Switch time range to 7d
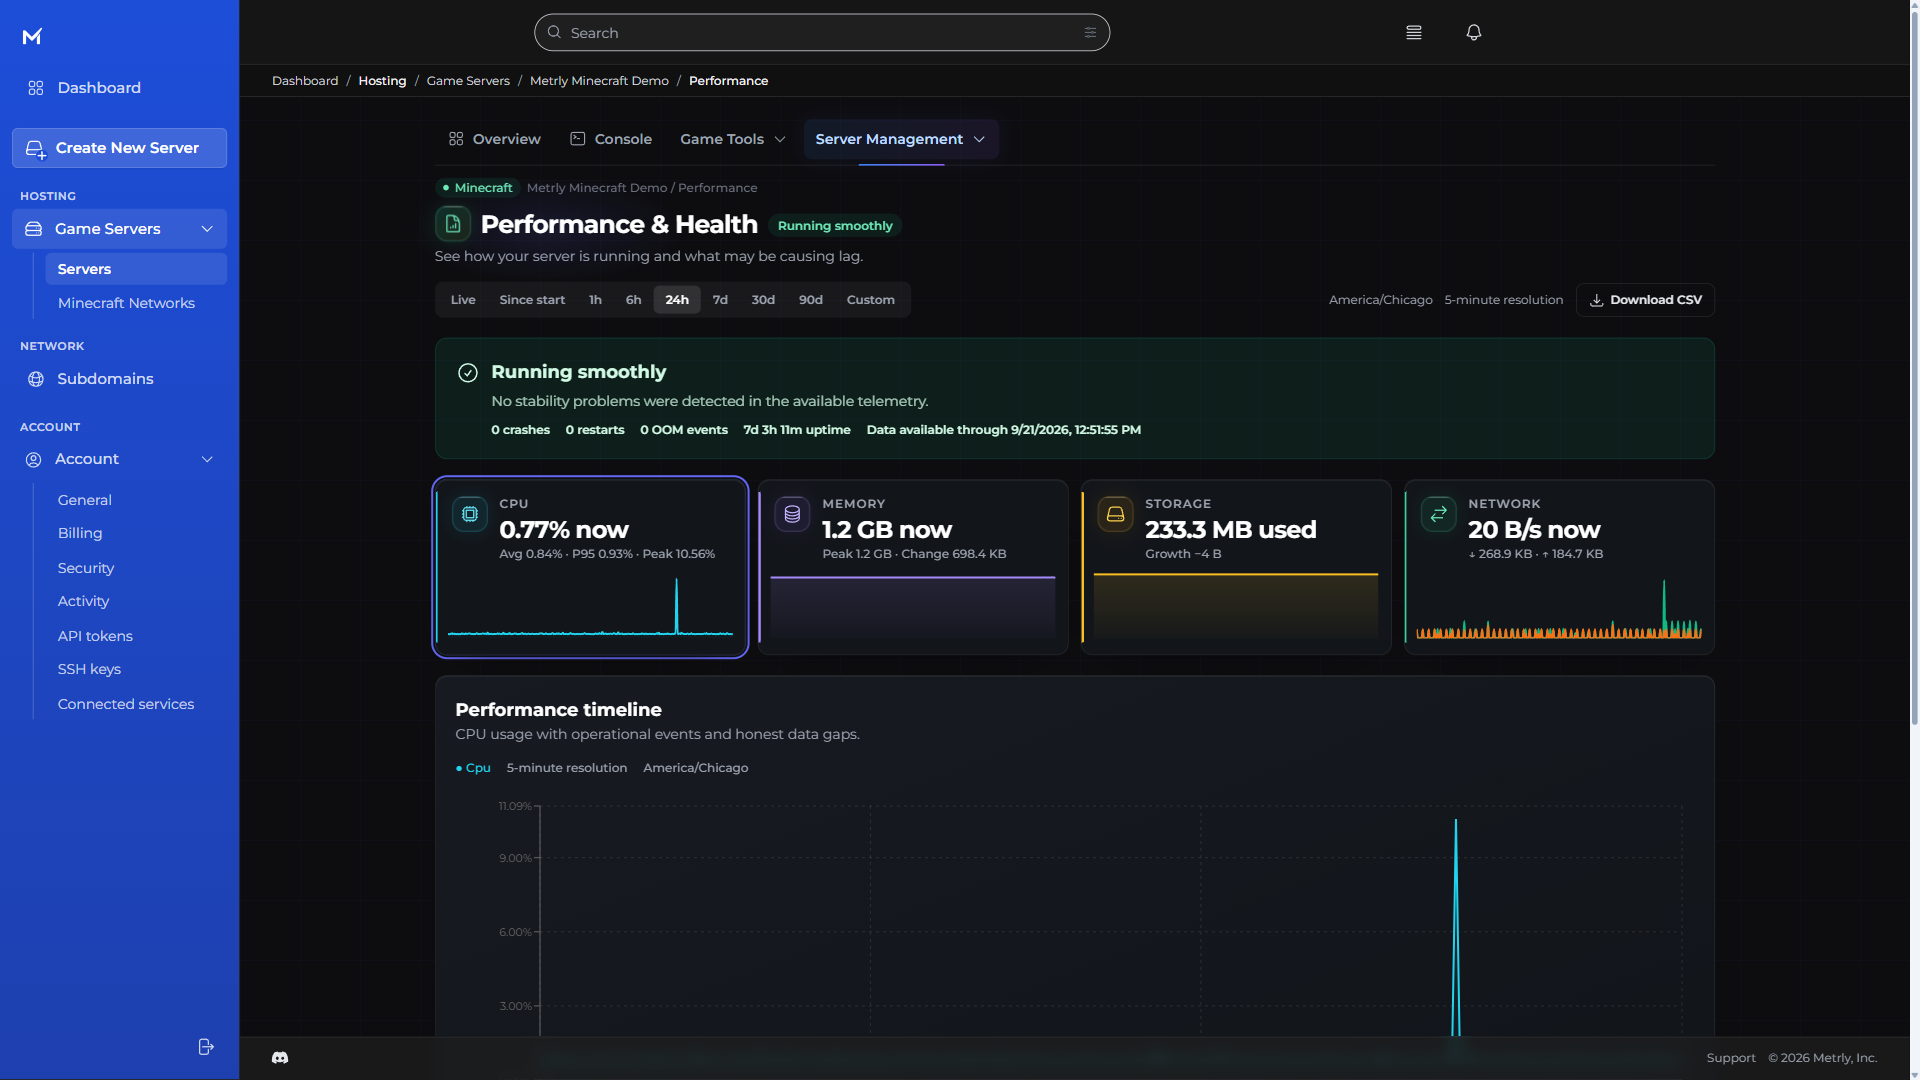The image size is (1920, 1080). [720, 300]
